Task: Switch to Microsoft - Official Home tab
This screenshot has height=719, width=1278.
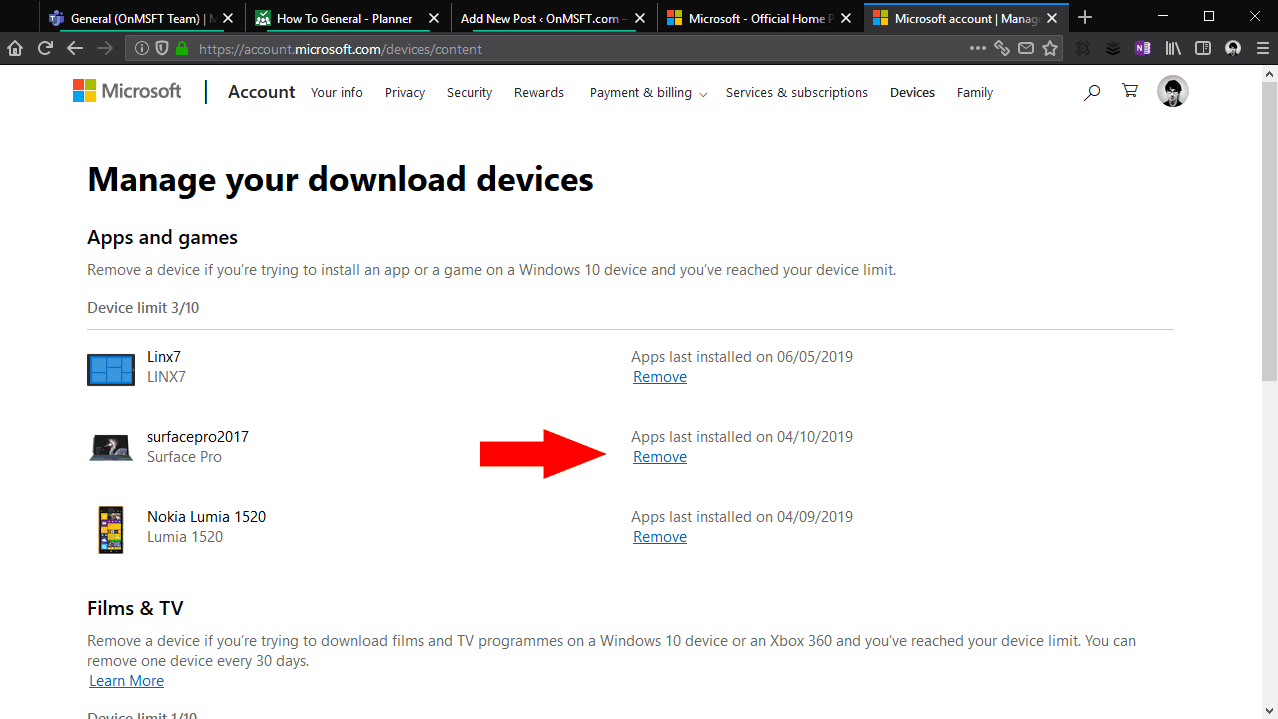Action: tap(759, 18)
